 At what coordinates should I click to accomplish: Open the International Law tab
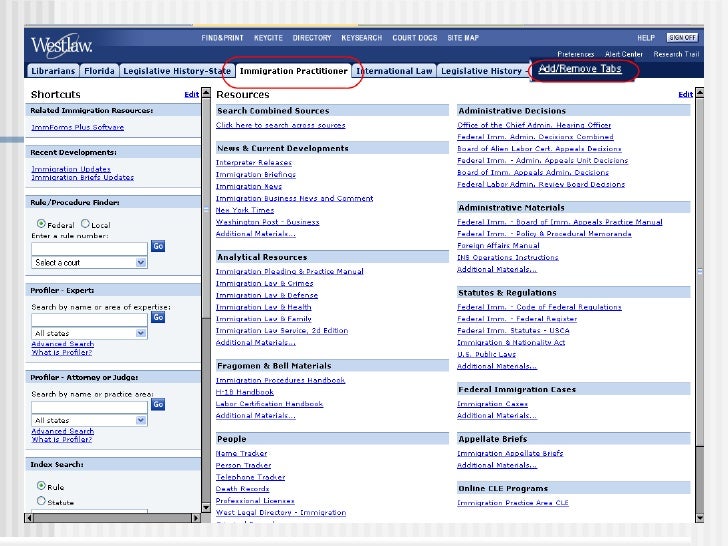394,71
